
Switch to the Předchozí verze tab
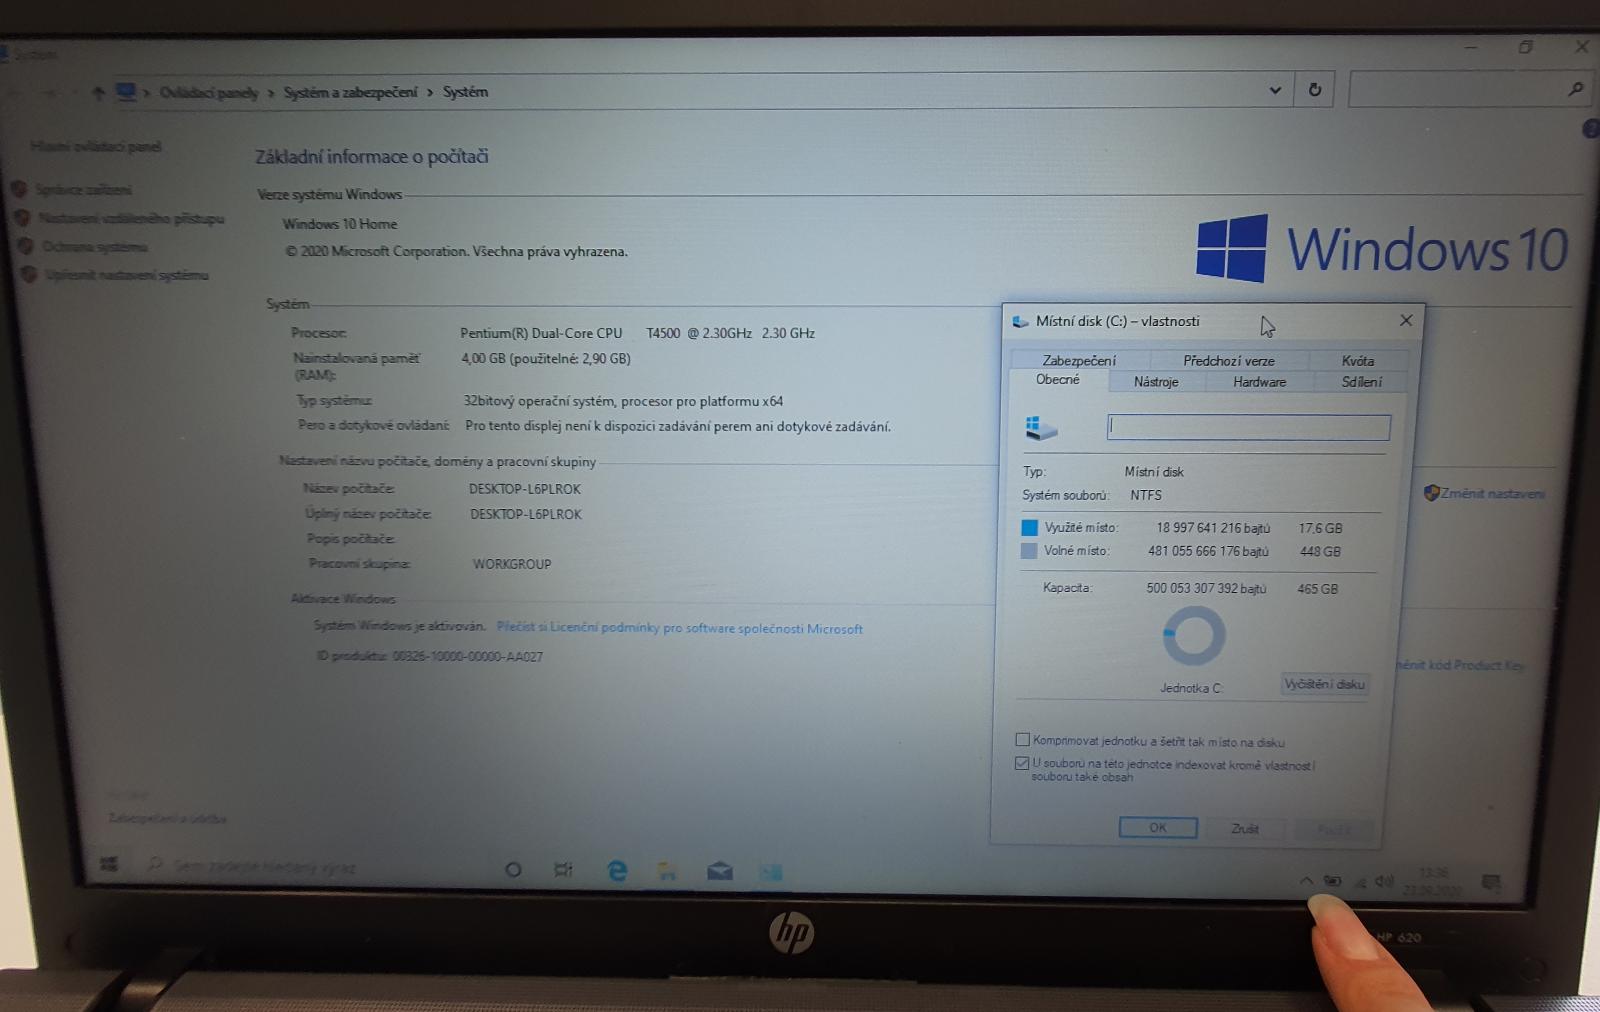(1228, 360)
